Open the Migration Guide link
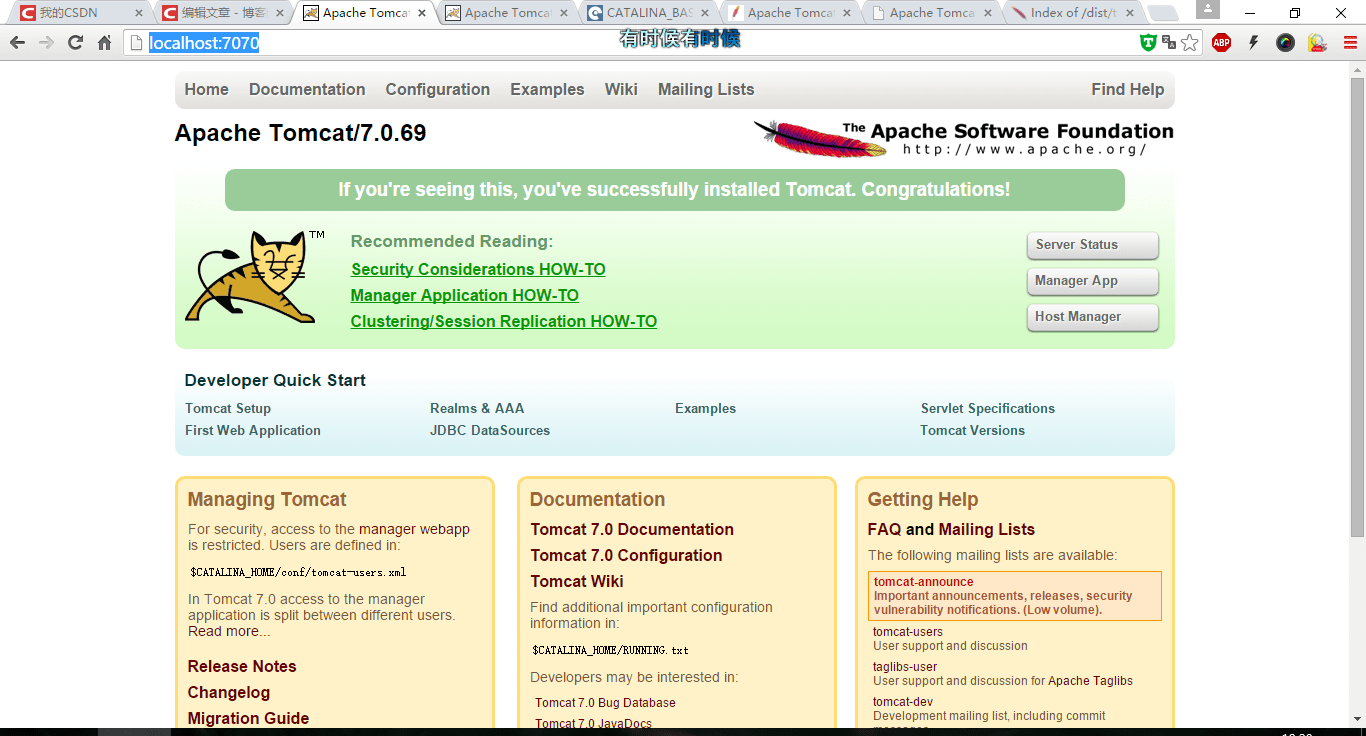Viewport: 1366px width, 736px height. click(248, 718)
